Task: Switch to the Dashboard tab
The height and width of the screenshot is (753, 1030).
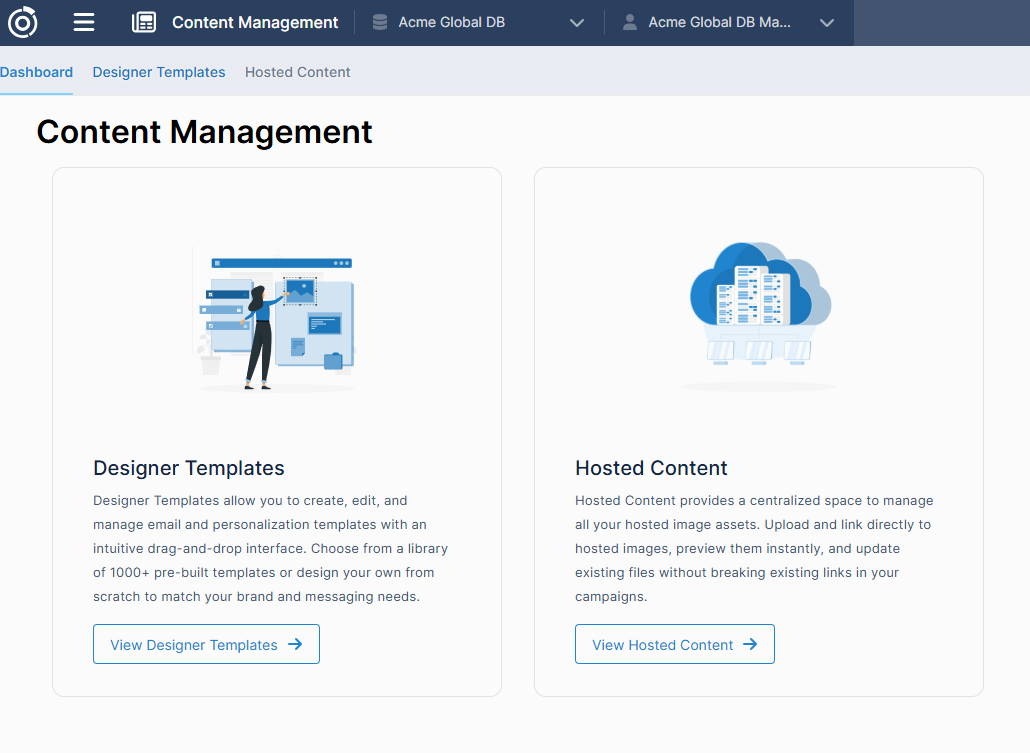Action: [37, 72]
